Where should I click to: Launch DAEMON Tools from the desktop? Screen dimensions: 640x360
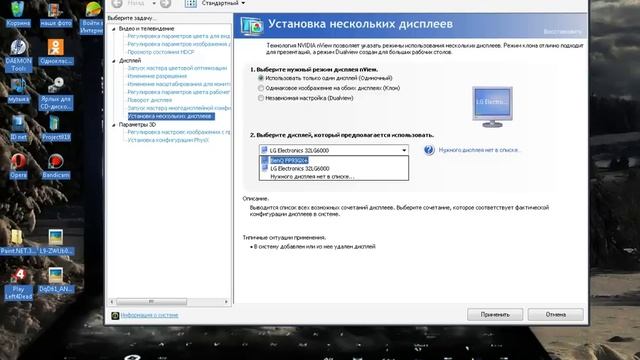click(18, 56)
